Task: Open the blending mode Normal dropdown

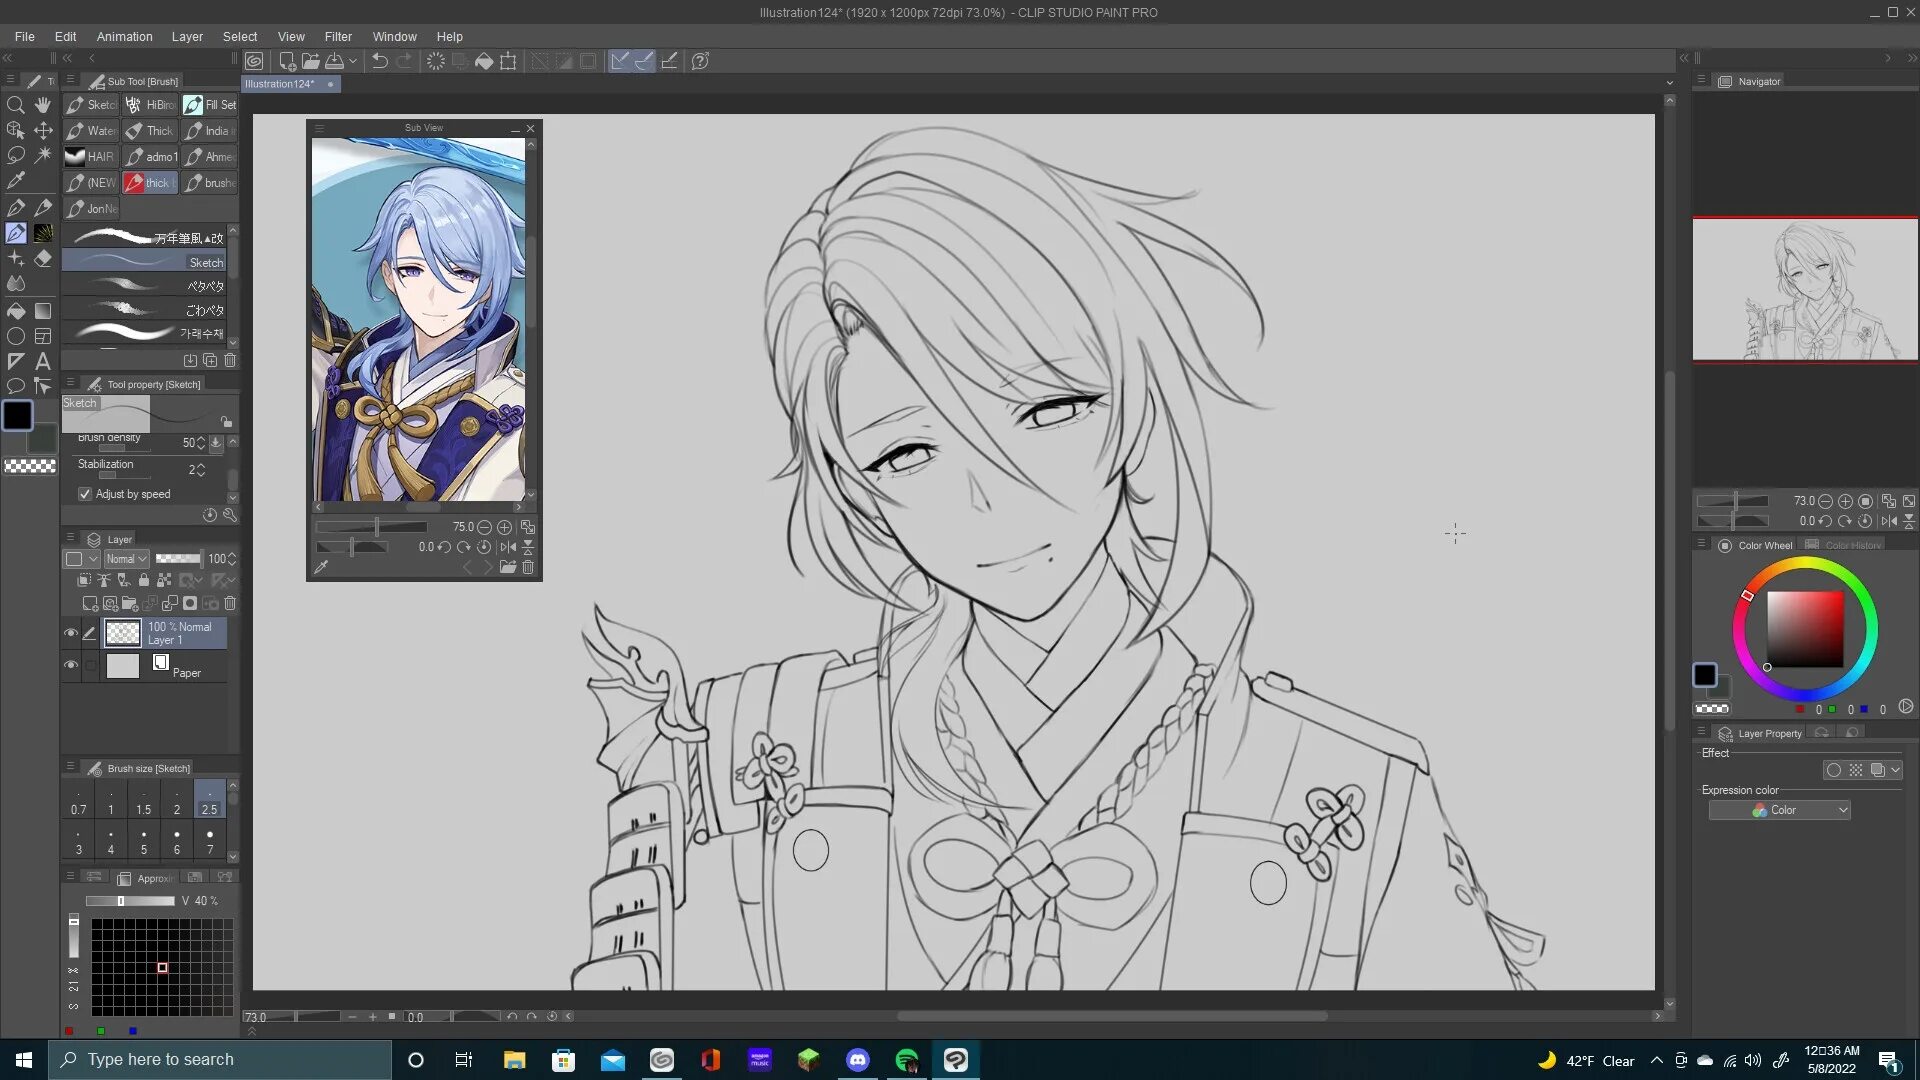Action: 127,559
